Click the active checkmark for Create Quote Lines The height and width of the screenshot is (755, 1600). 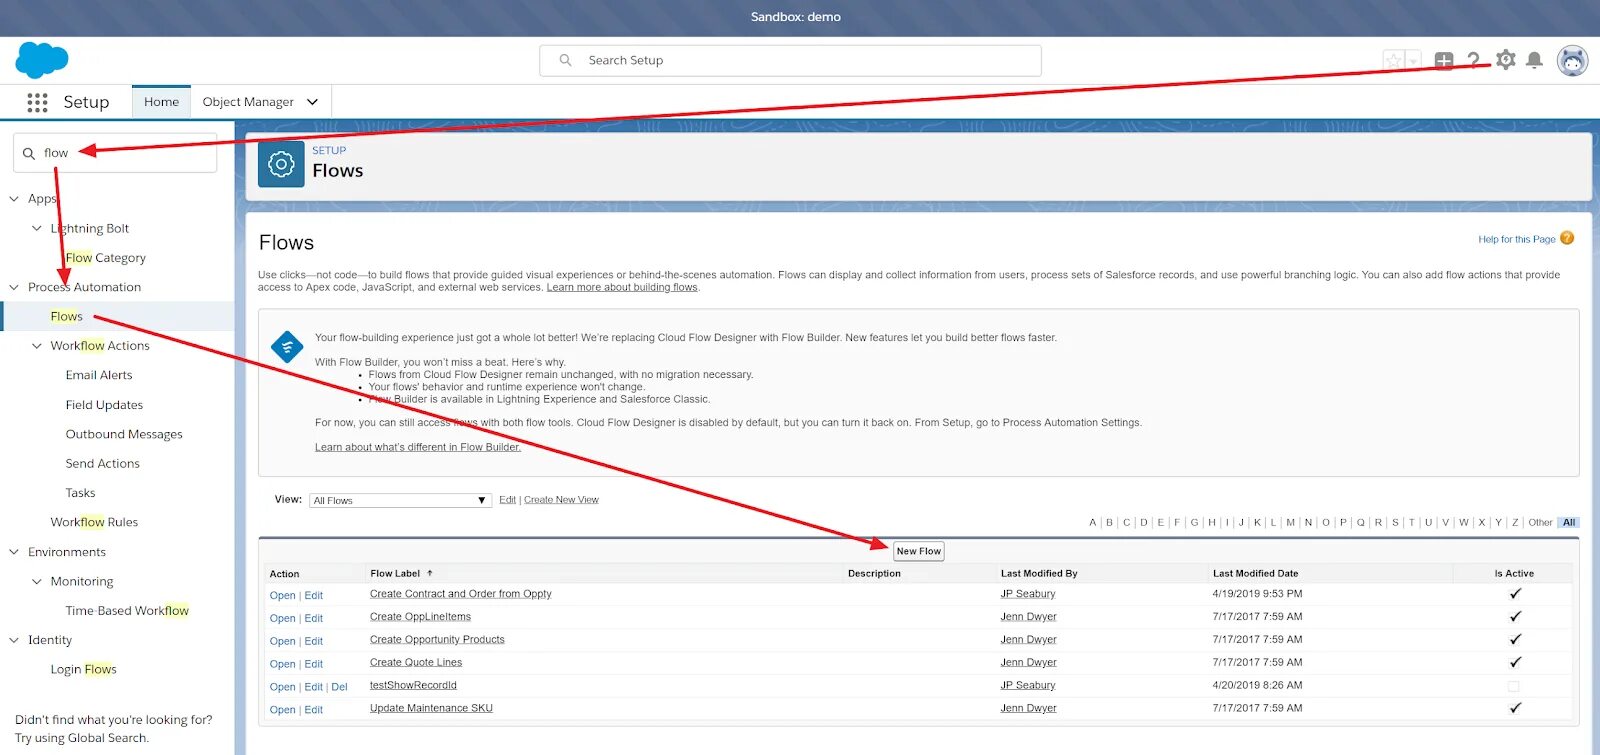click(1515, 662)
